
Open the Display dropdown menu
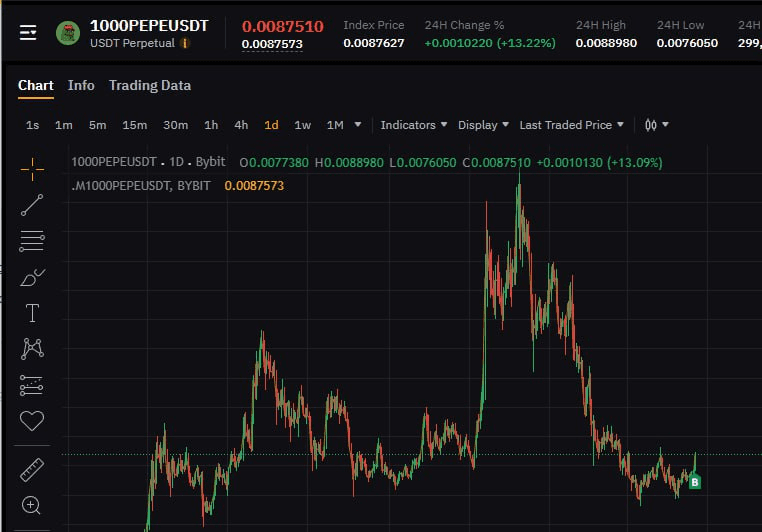(483, 125)
